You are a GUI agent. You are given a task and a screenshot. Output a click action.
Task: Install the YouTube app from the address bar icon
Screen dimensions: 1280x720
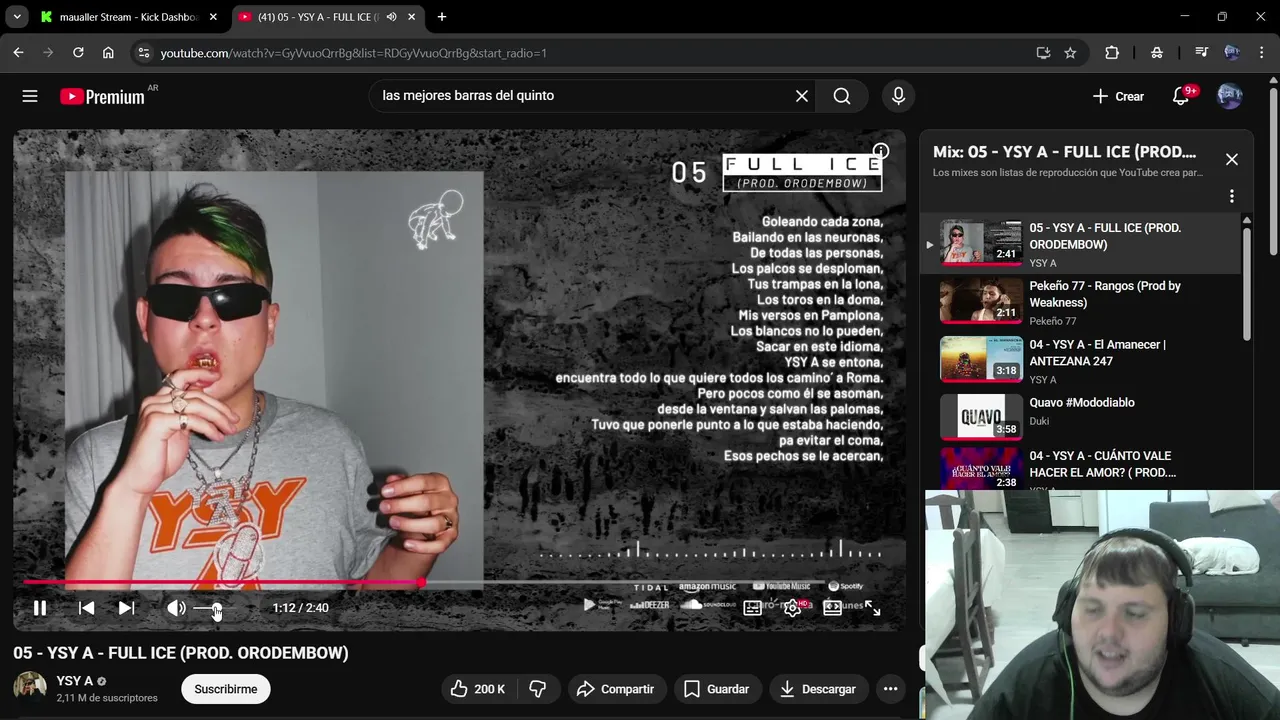pos(1043,53)
